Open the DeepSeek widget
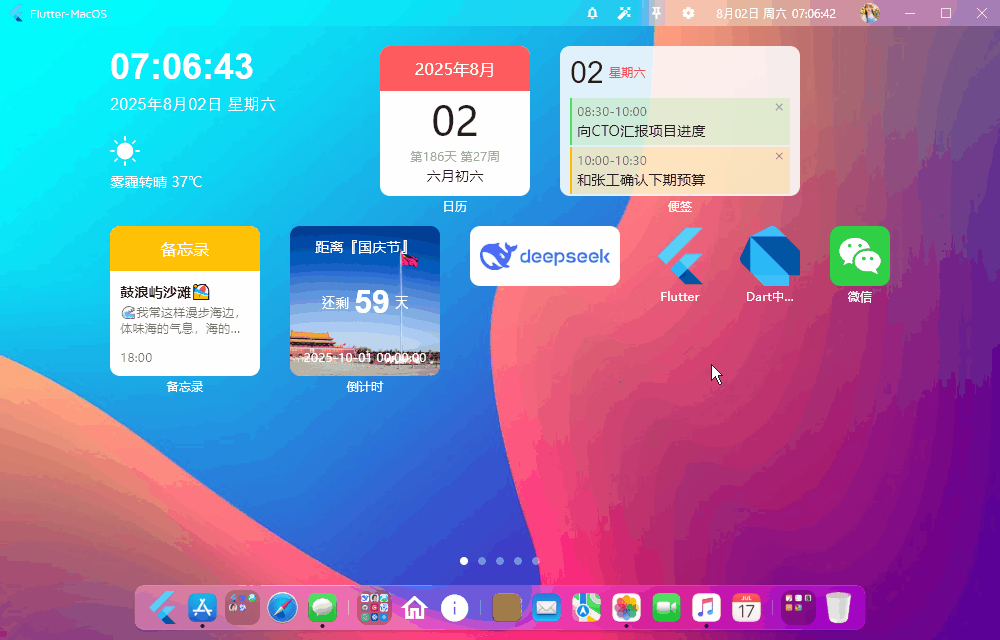Image resolution: width=1000 pixels, height=640 pixels. coord(544,255)
